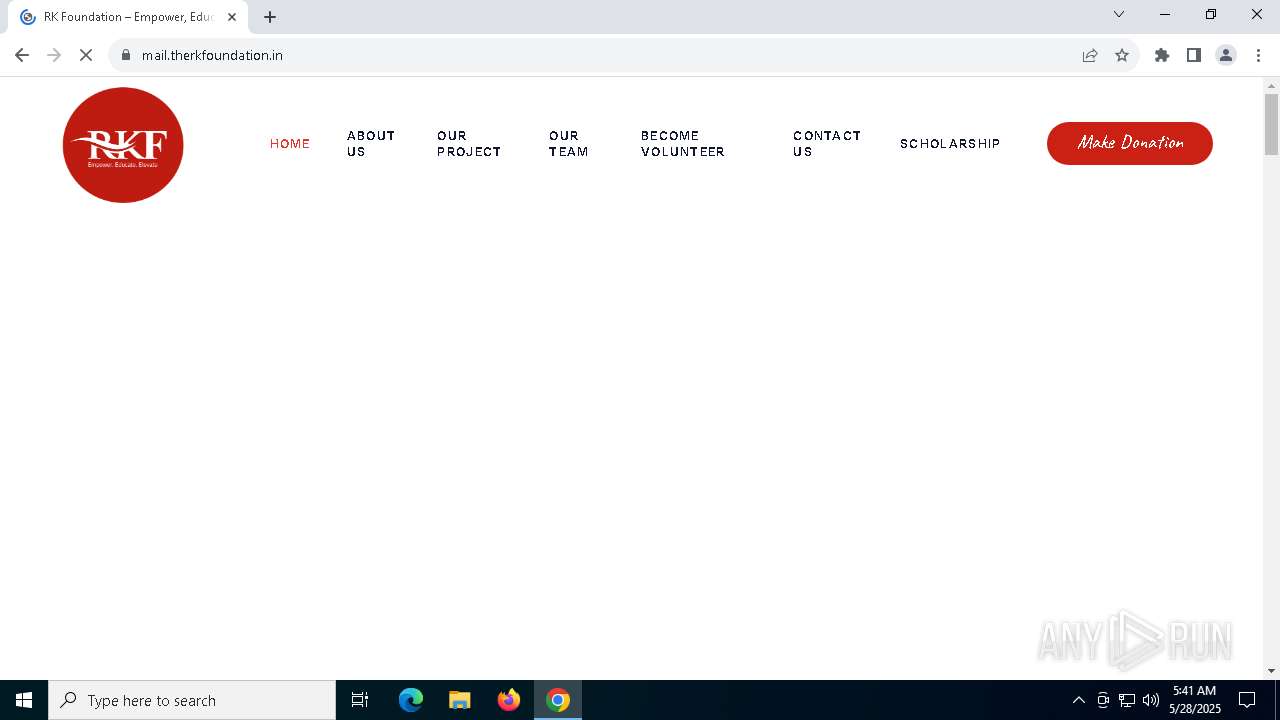The height and width of the screenshot is (720, 1280).
Task: Visit the CONTACT US page
Action: [827, 144]
